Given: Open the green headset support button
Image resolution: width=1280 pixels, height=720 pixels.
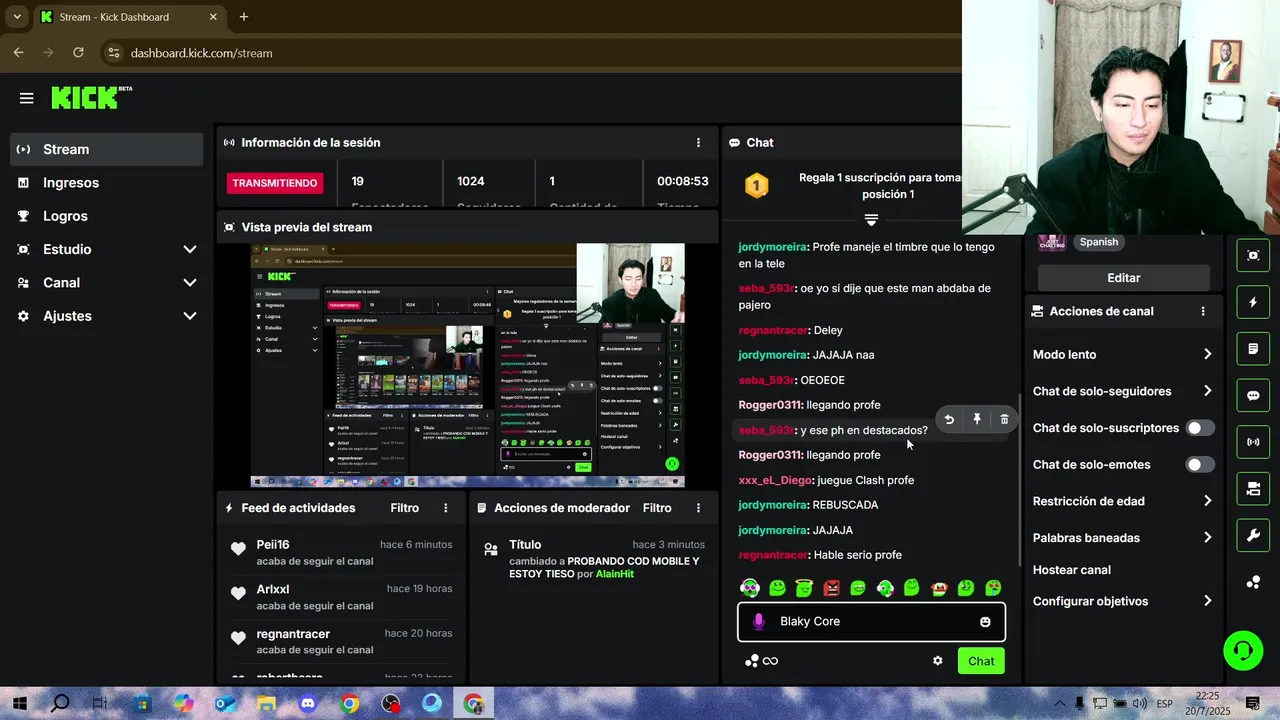Looking at the screenshot, I should [x=1243, y=651].
